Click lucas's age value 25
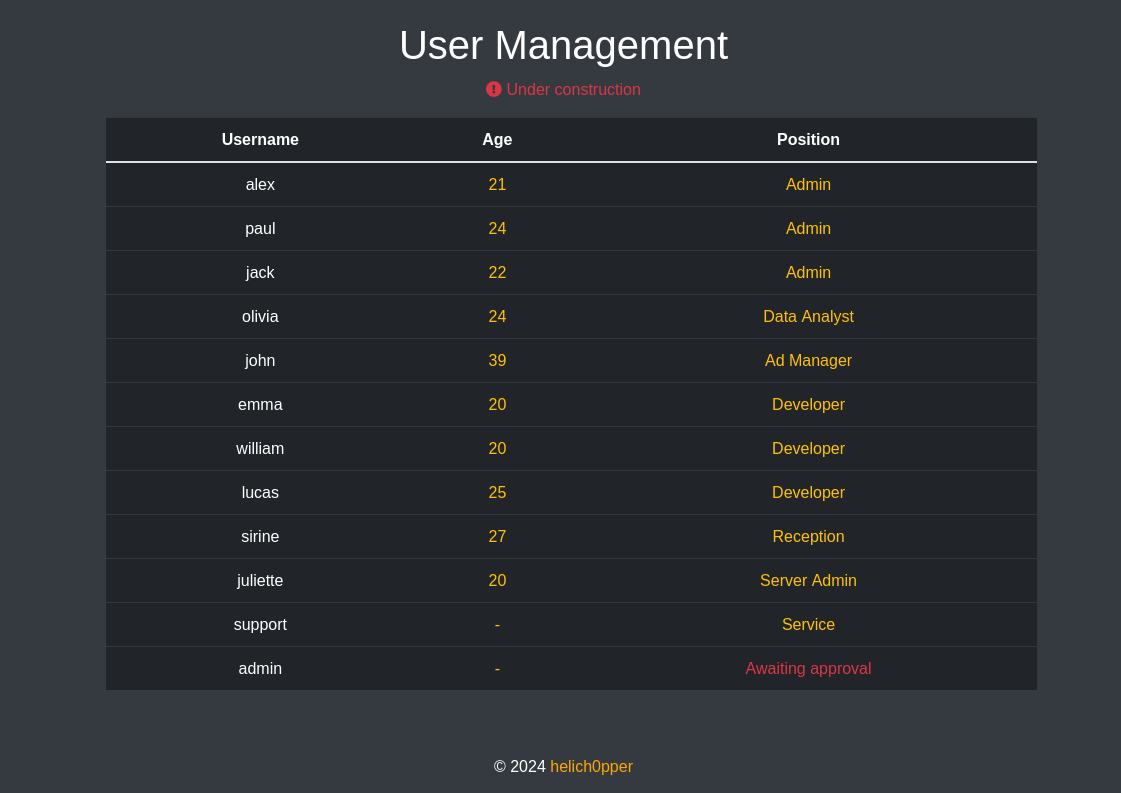This screenshot has width=1121, height=793. point(497,493)
